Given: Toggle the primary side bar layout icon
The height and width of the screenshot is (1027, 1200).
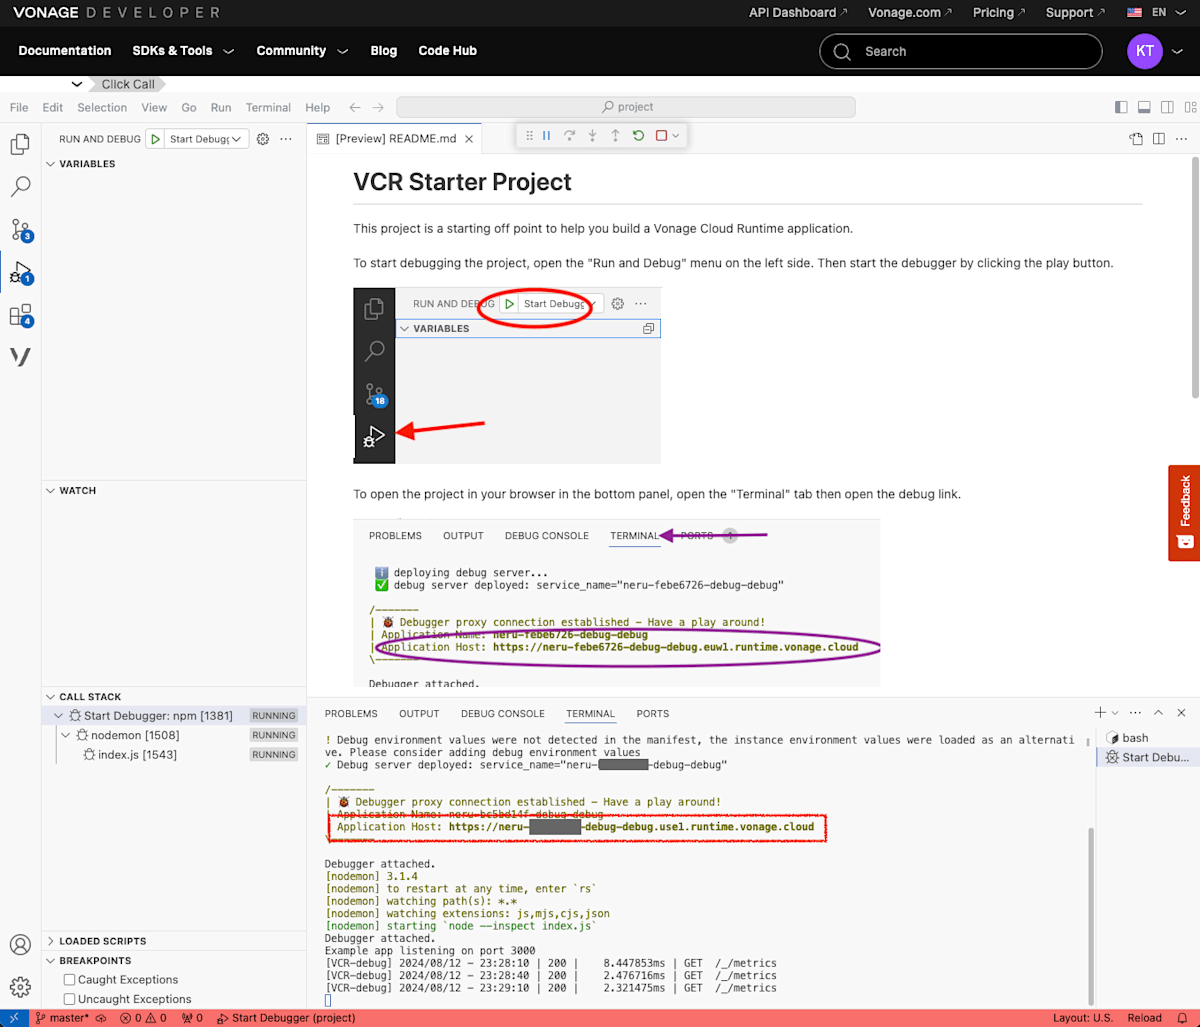Looking at the screenshot, I should pos(1121,107).
